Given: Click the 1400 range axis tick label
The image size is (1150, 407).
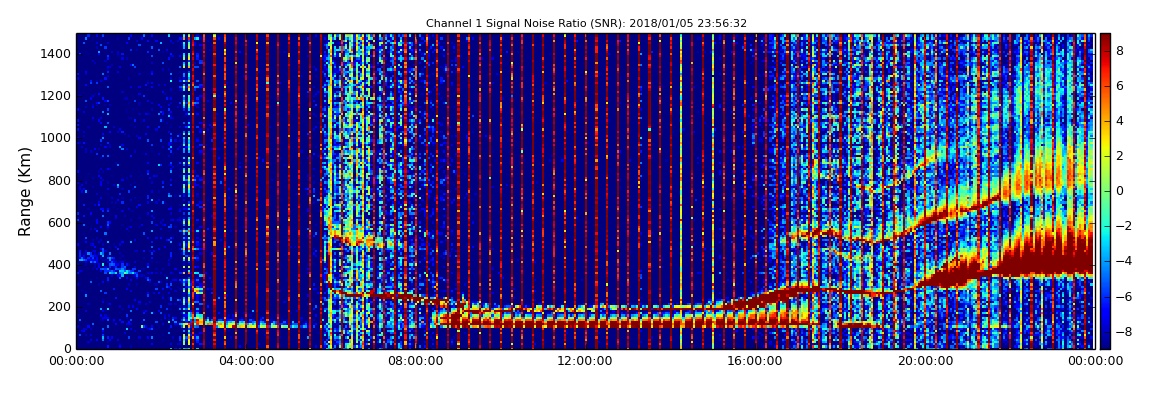Looking at the screenshot, I should point(56,54).
